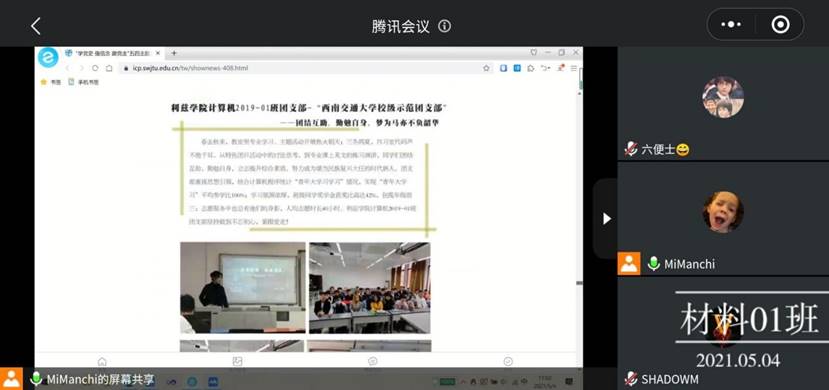Click the green round taskbar app icon
Screen dimensions: 829x390
point(192,381)
